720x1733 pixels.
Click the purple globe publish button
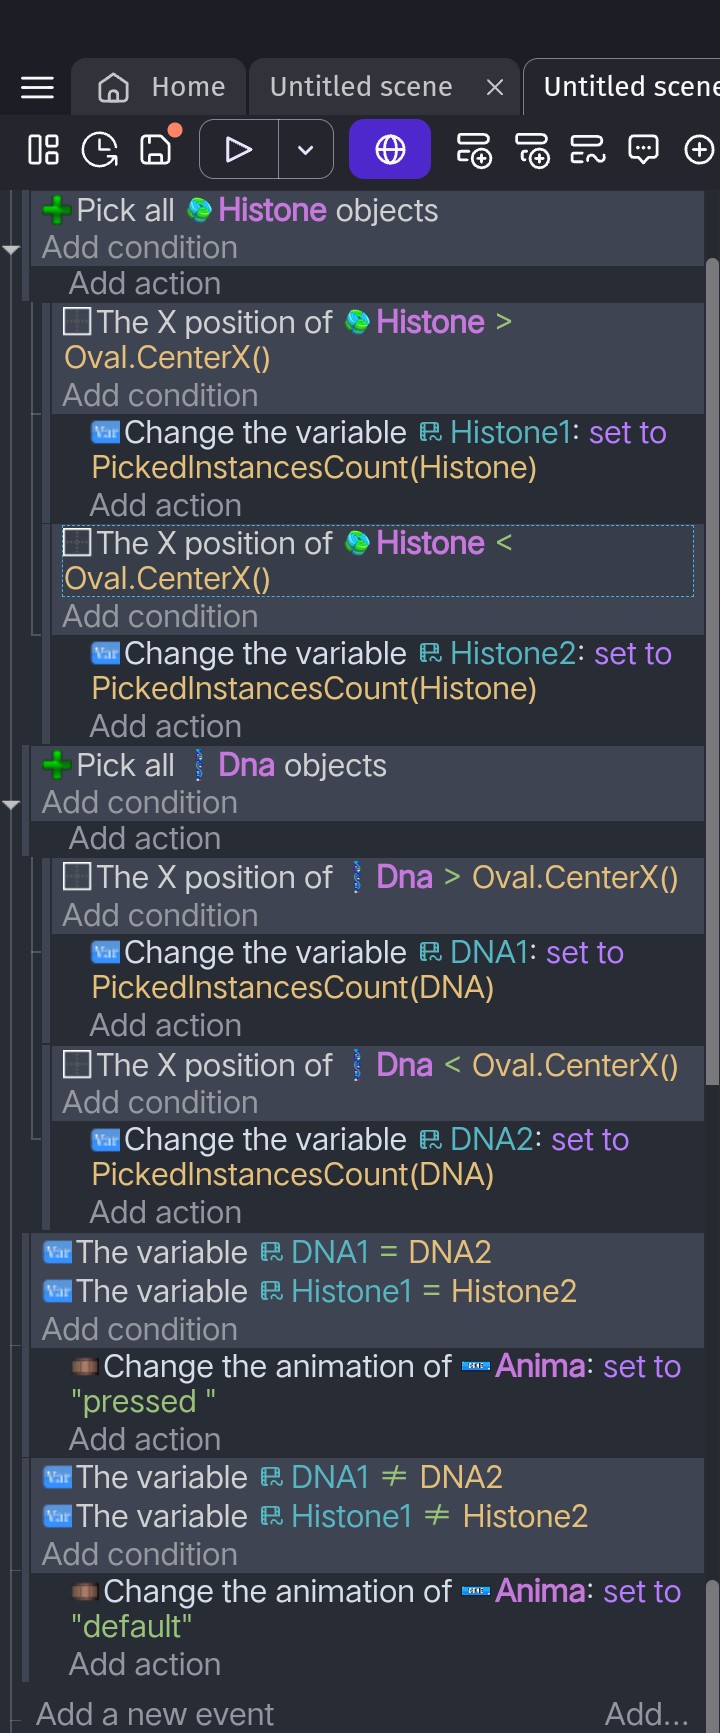[x=390, y=150]
